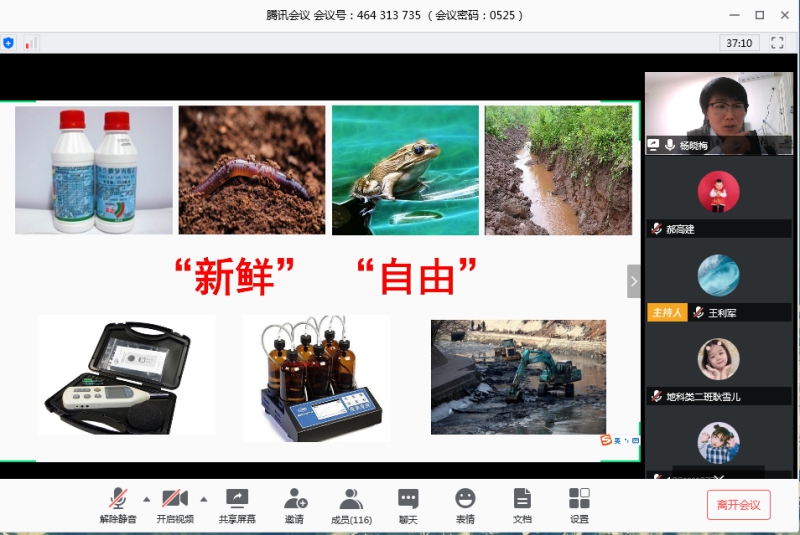Show the 成员(116) members list
This screenshot has height=535, width=800.
click(x=351, y=504)
